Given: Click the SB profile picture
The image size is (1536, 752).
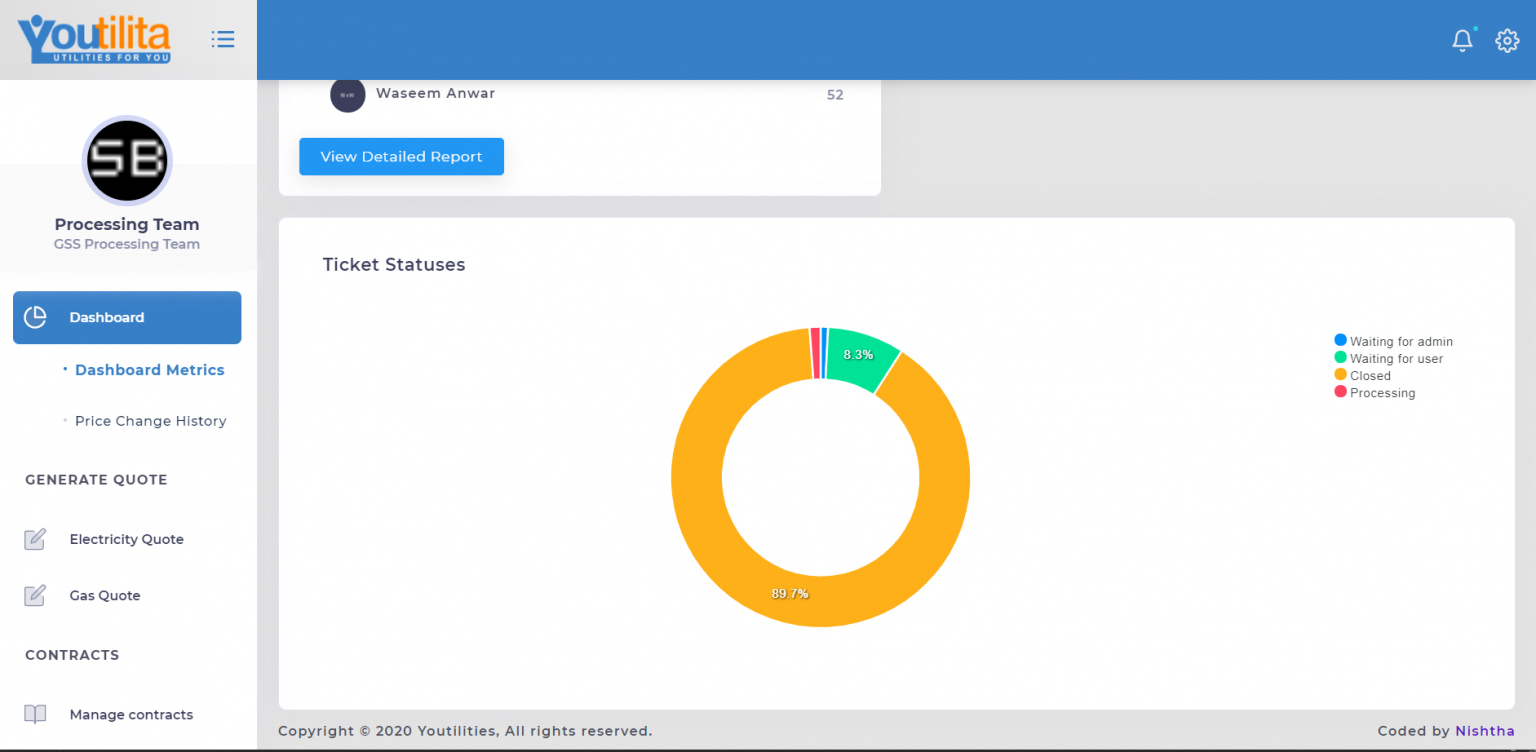Looking at the screenshot, I should pos(127,160).
